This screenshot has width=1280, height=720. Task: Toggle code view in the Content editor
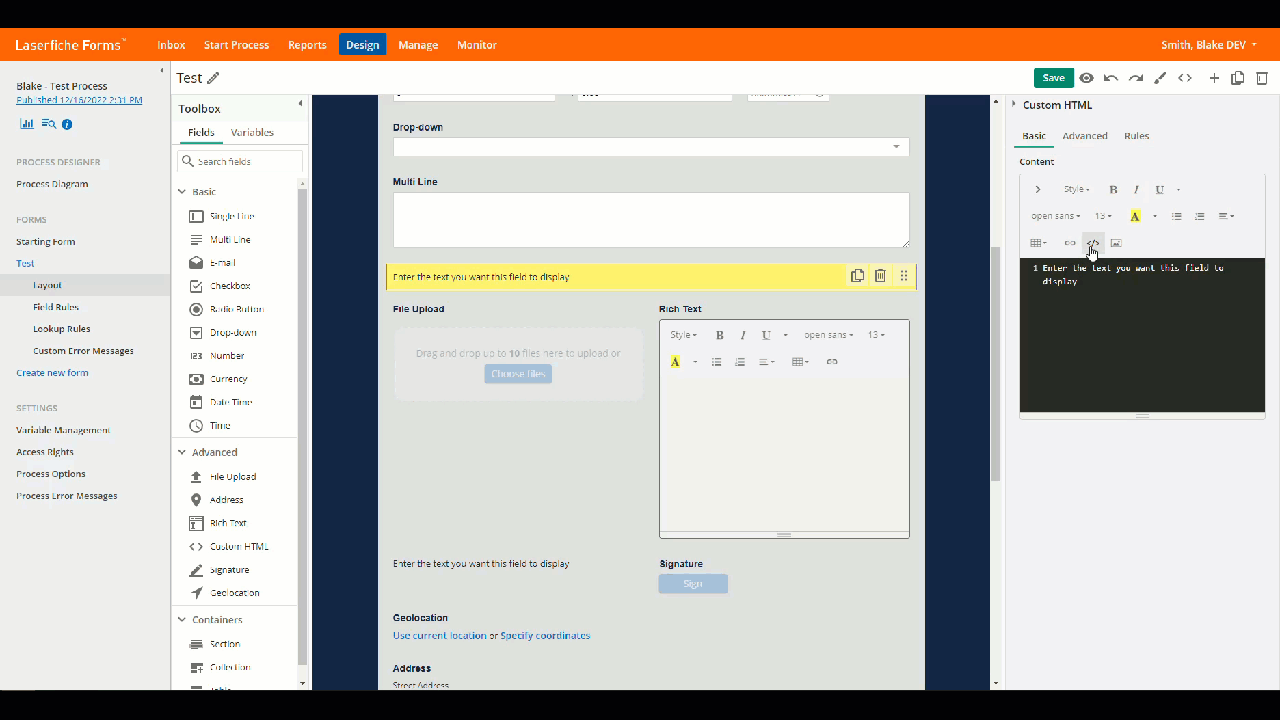(1093, 243)
